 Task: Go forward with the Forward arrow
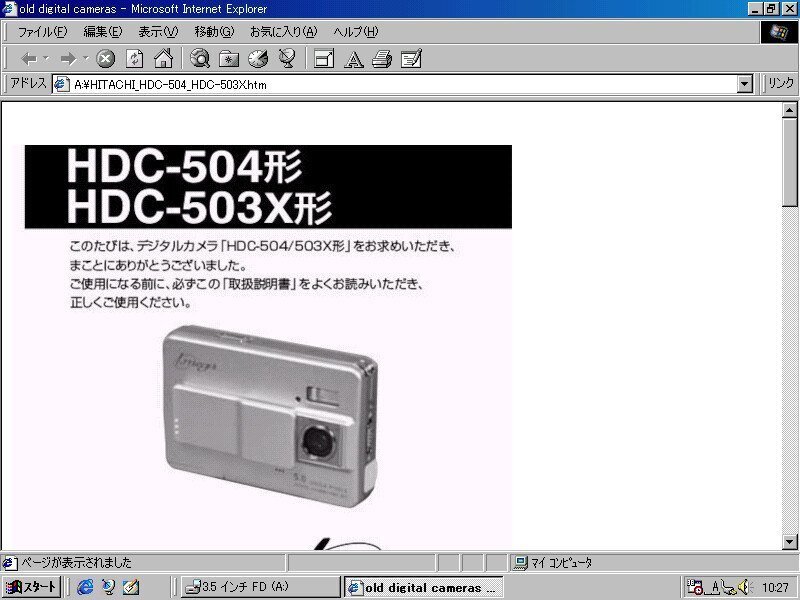pyautogui.click(x=68, y=59)
